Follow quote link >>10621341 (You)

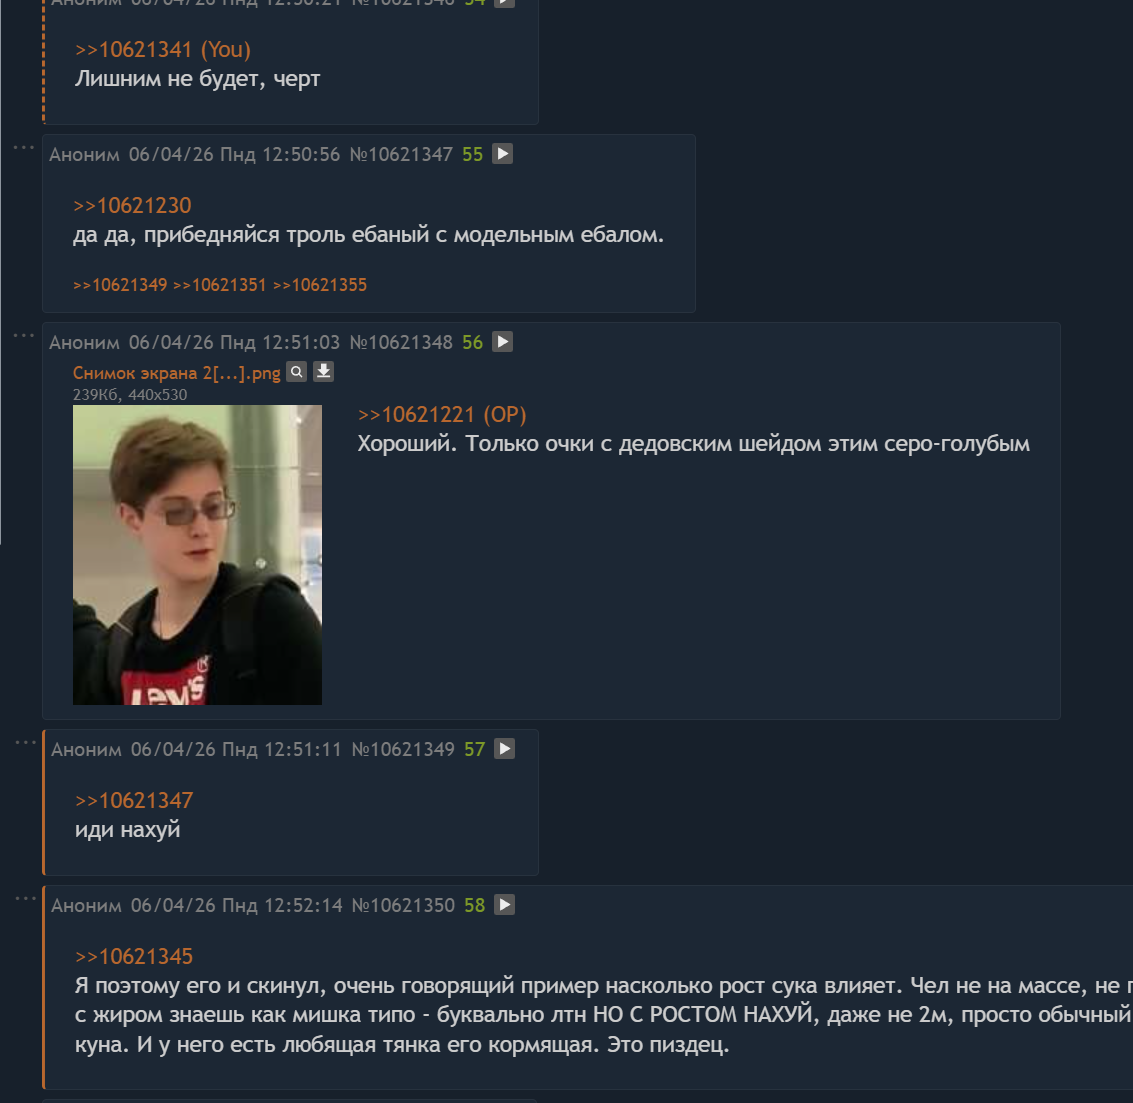point(163,50)
